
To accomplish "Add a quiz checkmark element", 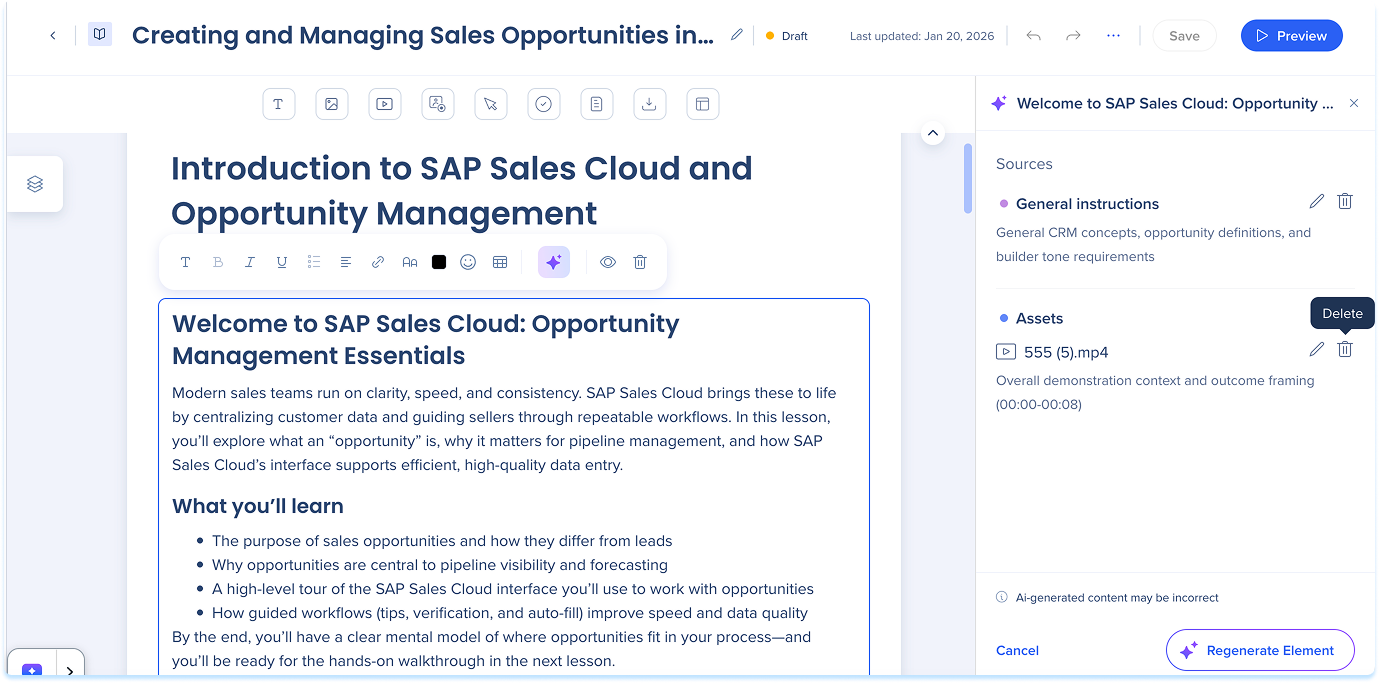I will [543, 104].
